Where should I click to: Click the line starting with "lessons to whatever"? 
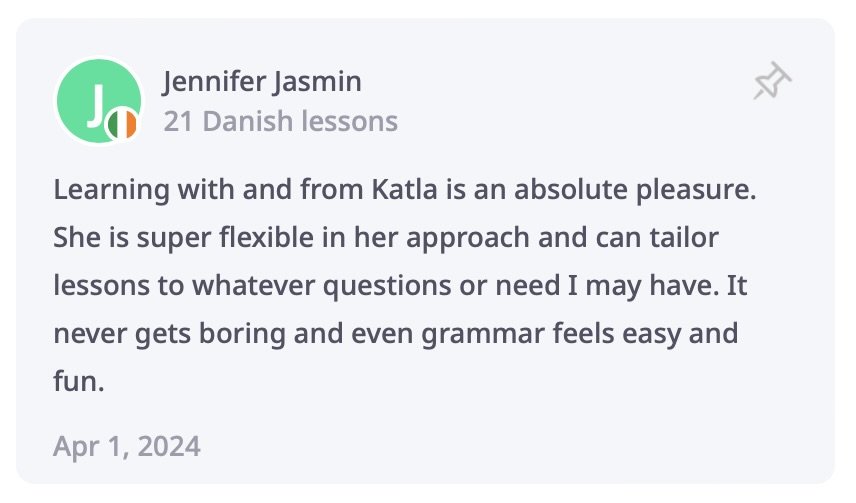400,286
